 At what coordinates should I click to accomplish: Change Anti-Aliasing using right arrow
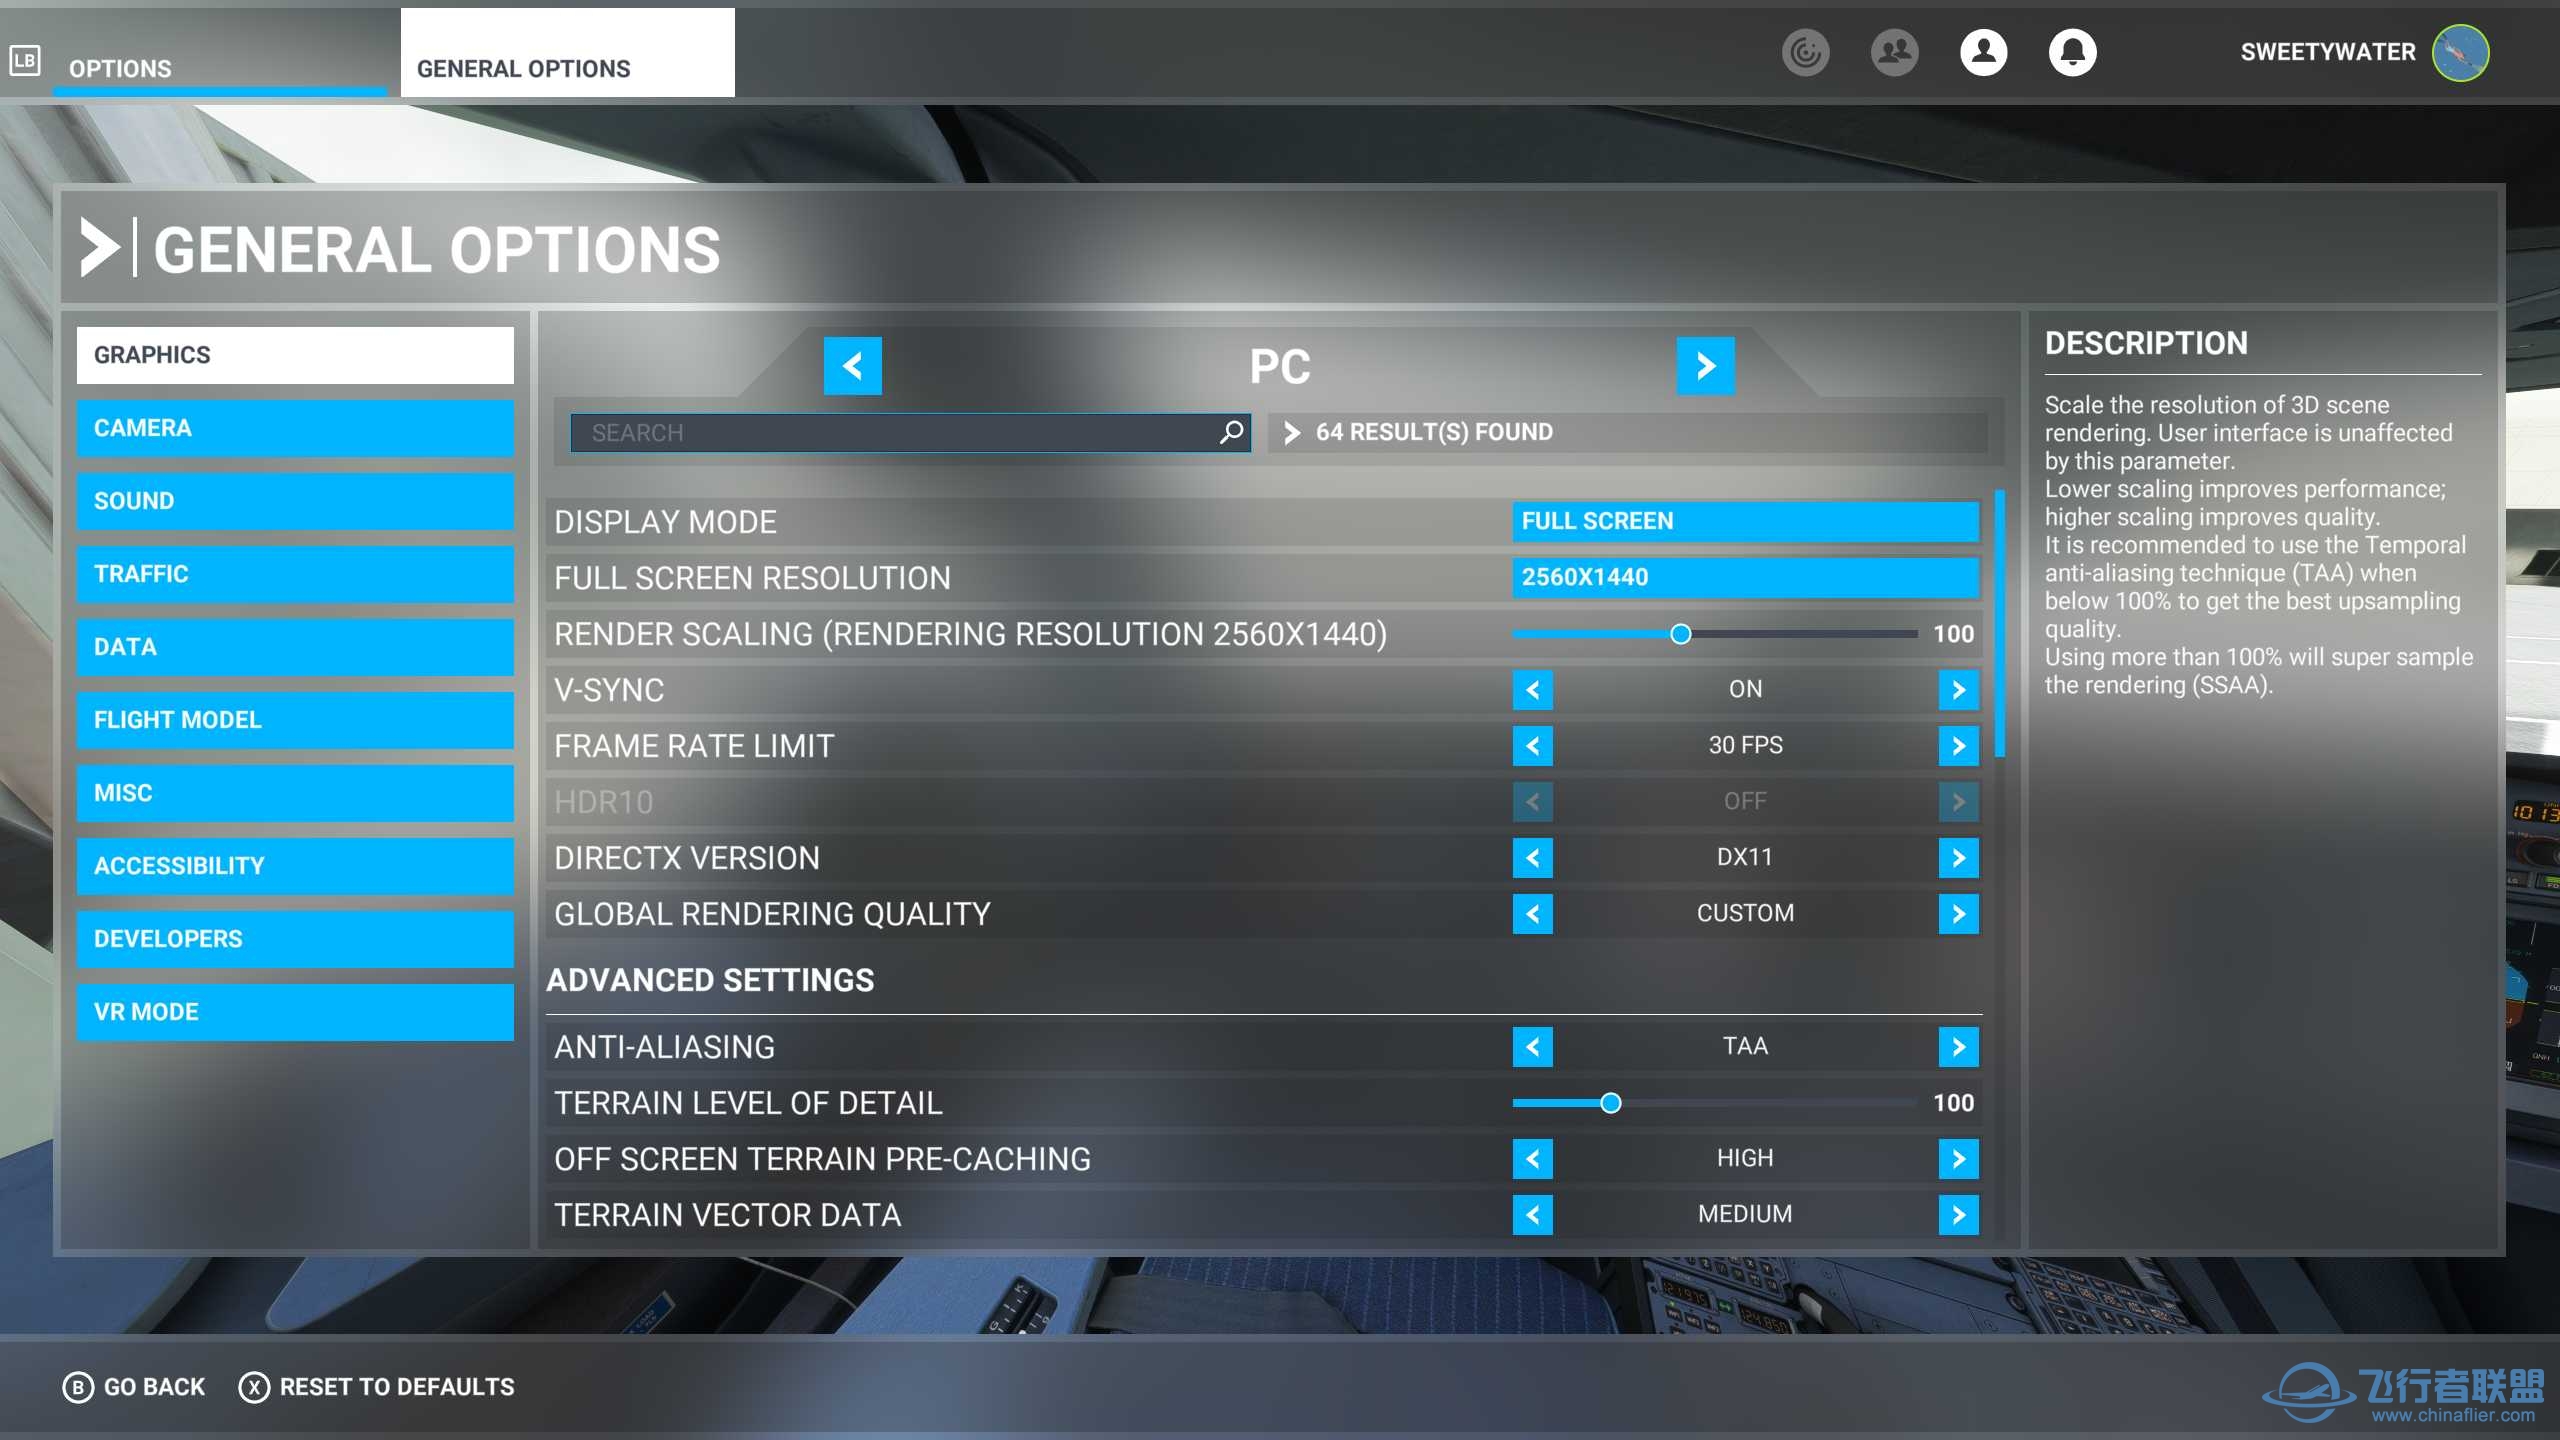point(1958,1047)
